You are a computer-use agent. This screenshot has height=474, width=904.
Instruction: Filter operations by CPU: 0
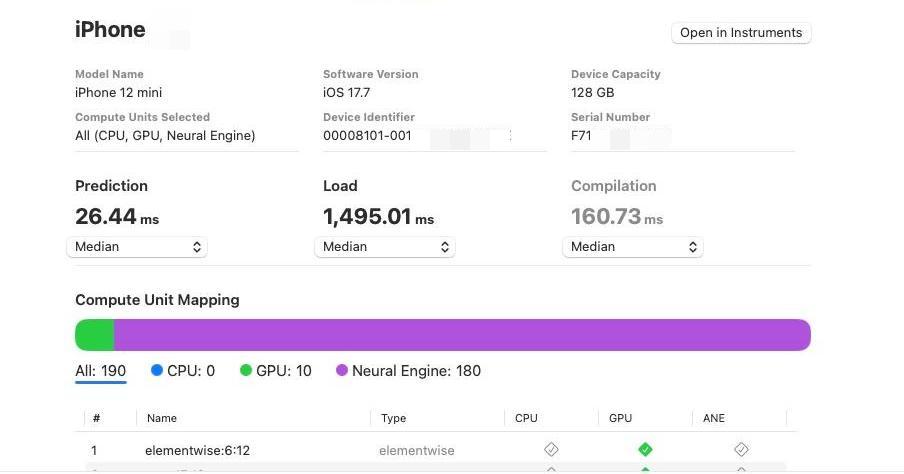pos(183,371)
